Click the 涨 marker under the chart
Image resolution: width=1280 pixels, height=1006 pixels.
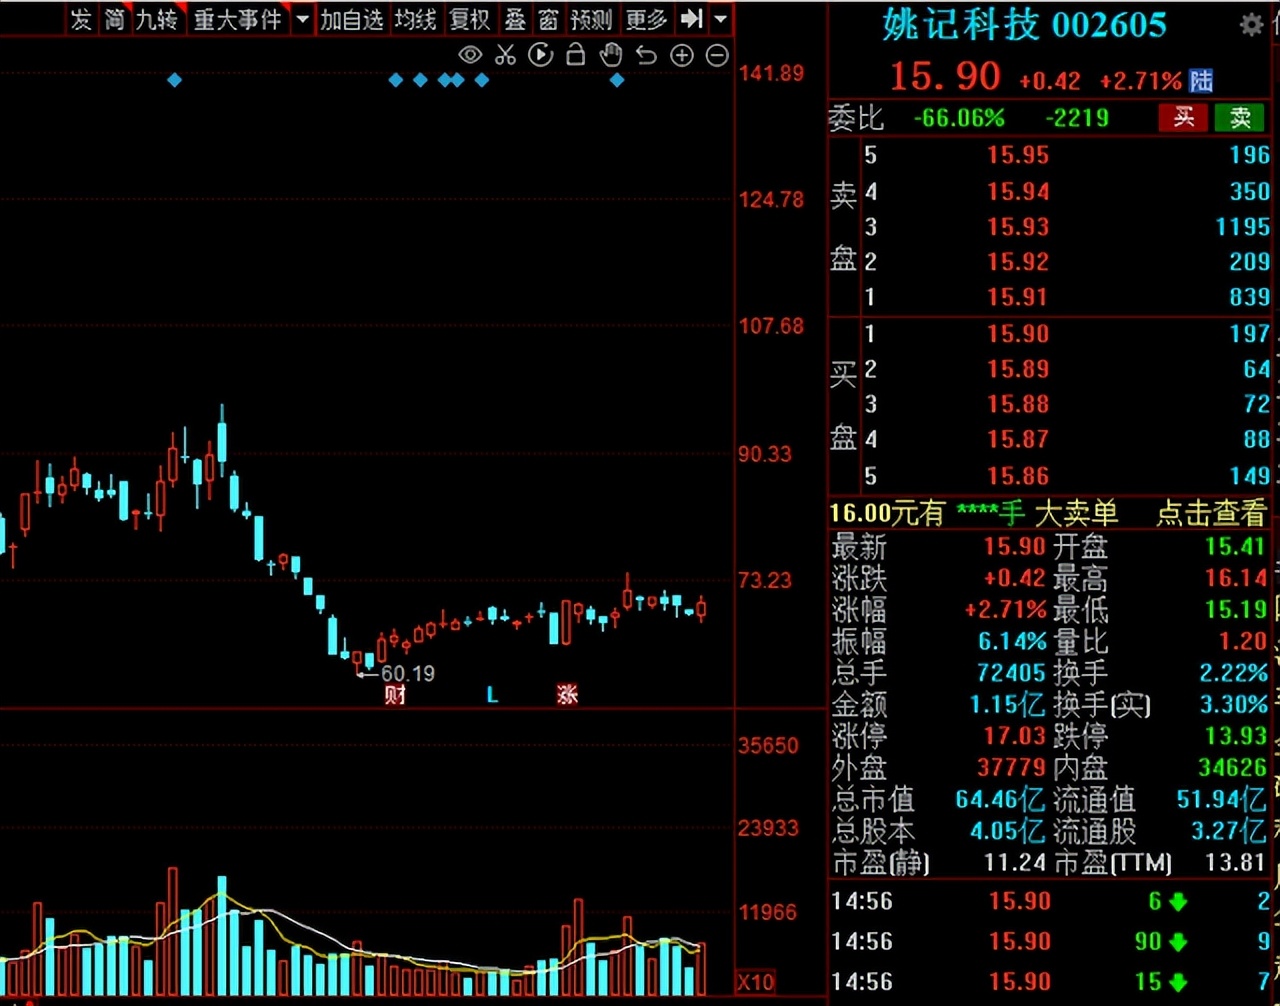click(567, 694)
